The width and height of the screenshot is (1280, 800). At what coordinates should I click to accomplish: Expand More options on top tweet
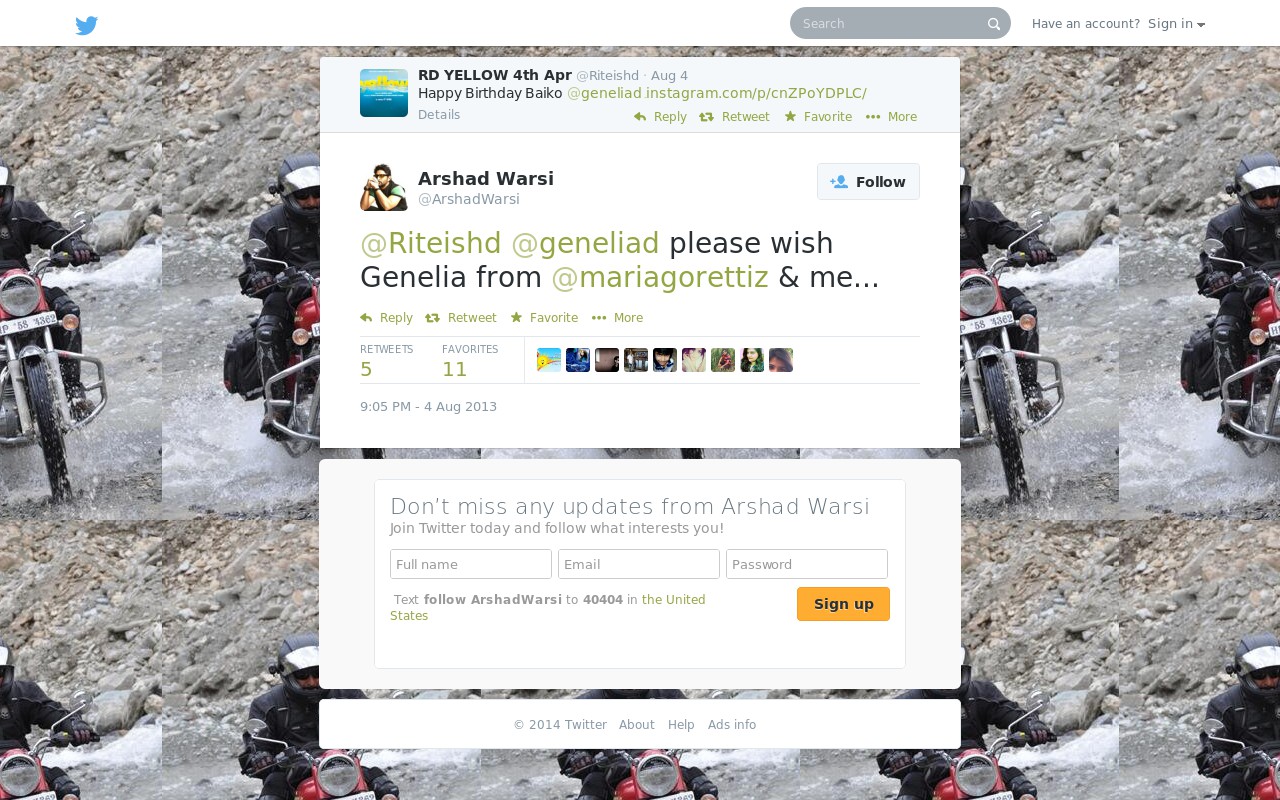pos(891,117)
